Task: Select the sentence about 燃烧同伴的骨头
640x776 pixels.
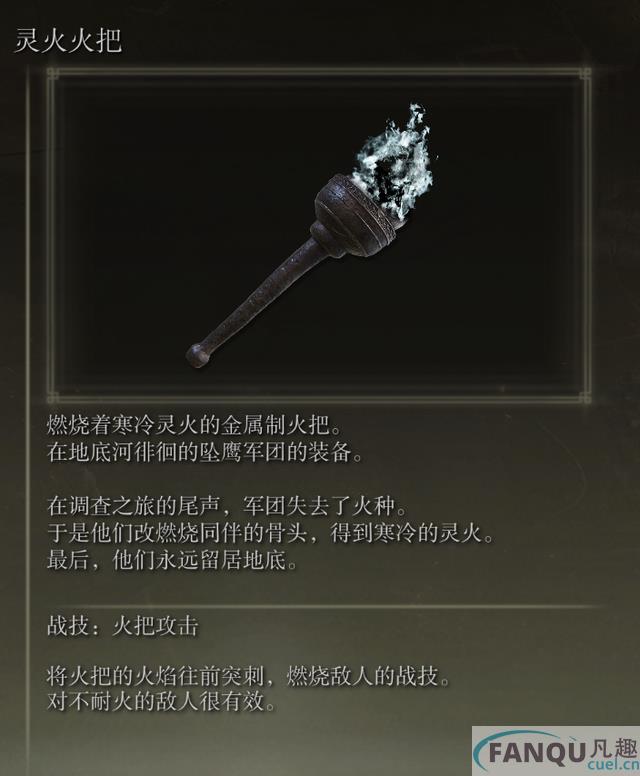Action: tap(271, 534)
